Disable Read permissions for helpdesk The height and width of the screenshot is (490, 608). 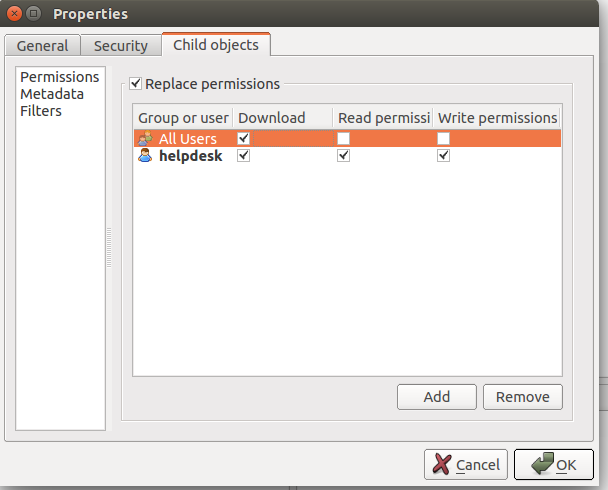pyautogui.click(x=344, y=155)
